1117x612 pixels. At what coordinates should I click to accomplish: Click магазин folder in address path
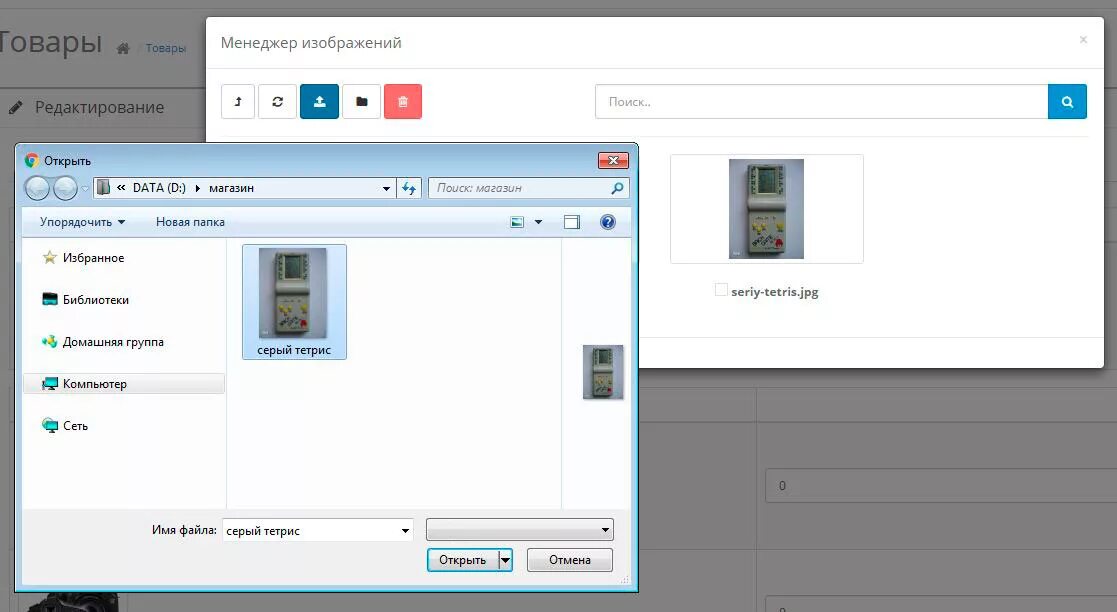(232, 188)
